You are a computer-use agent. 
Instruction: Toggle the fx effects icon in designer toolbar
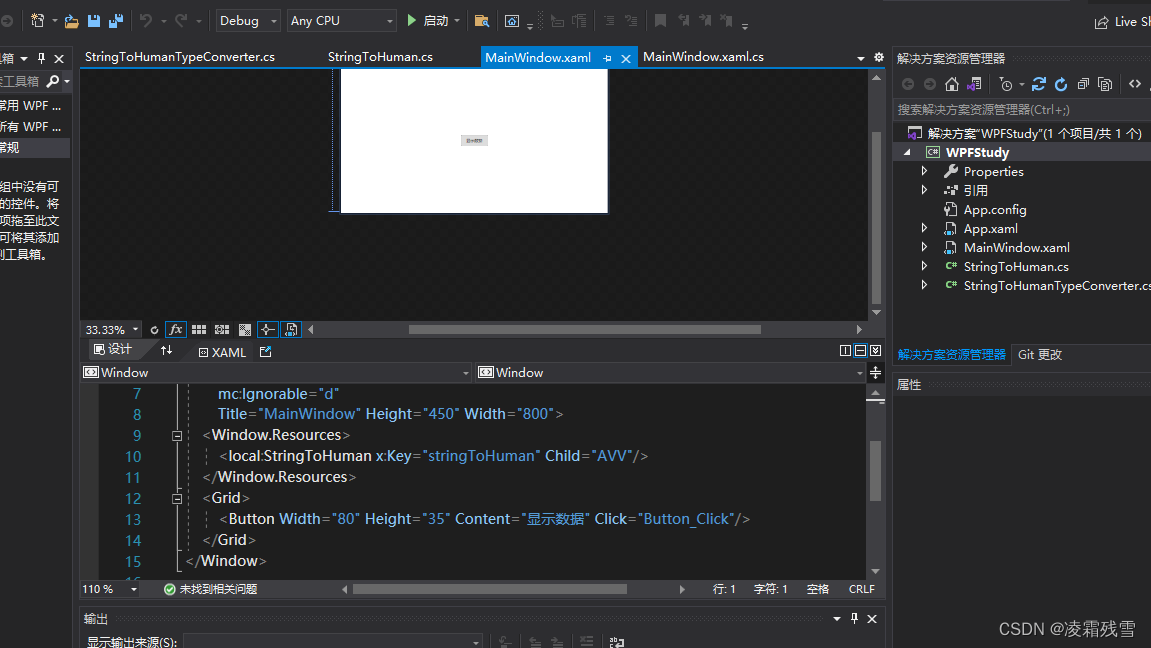tap(175, 329)
